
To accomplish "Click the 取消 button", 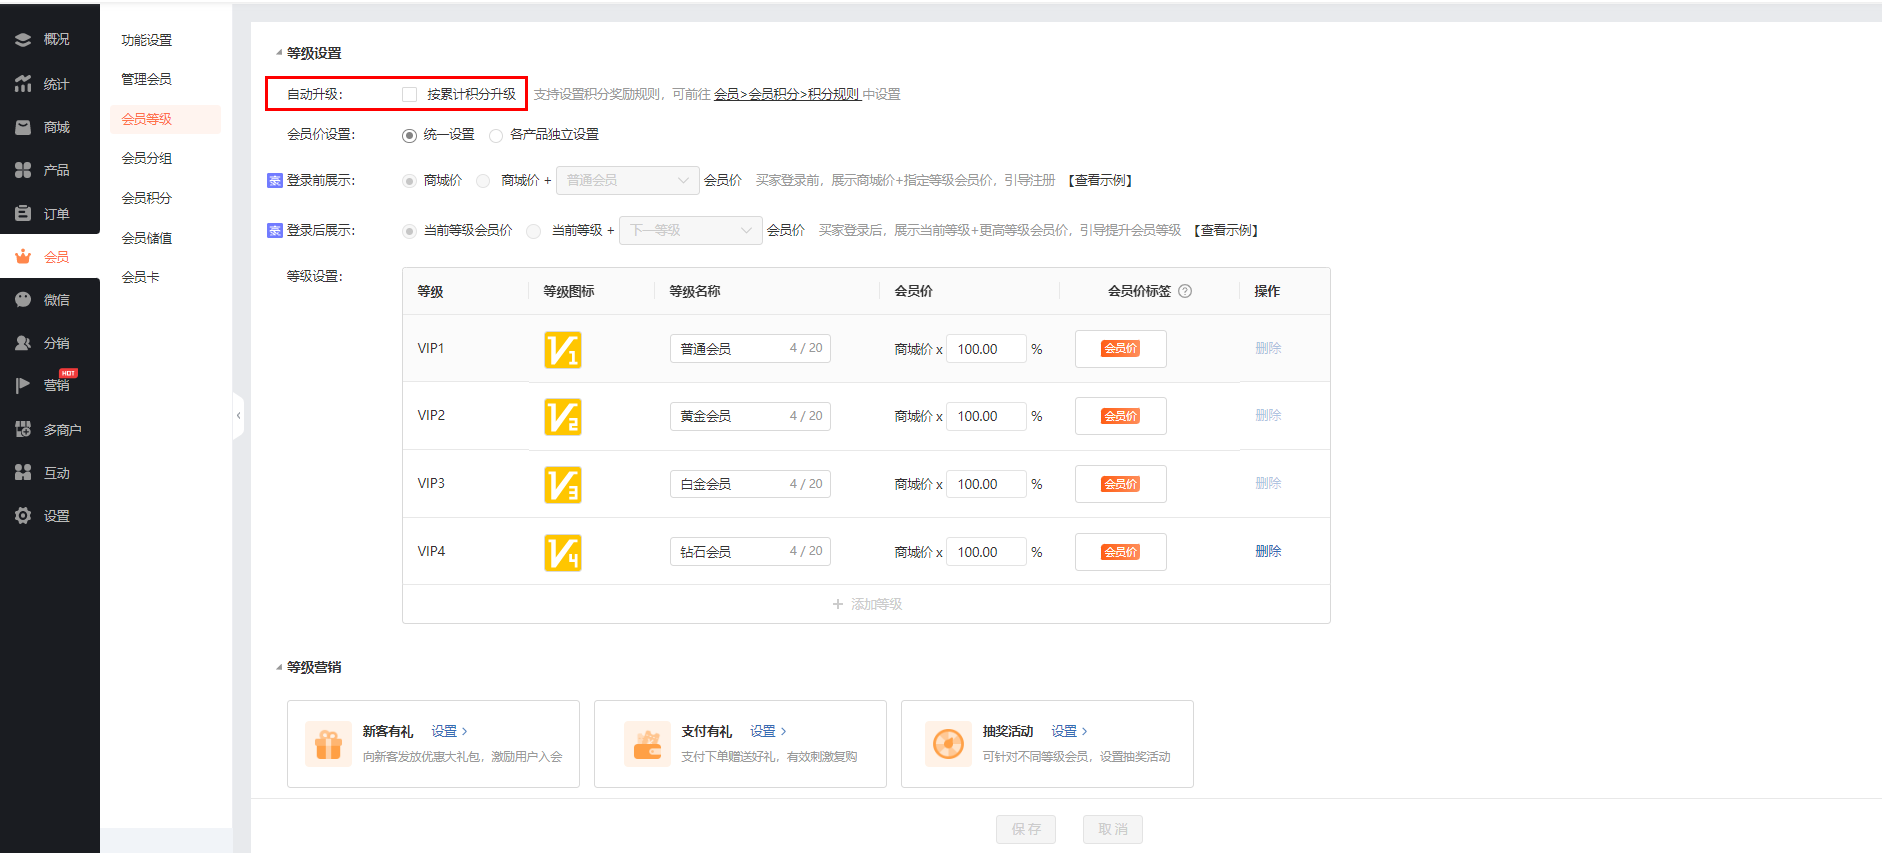I will (1113, 829).
